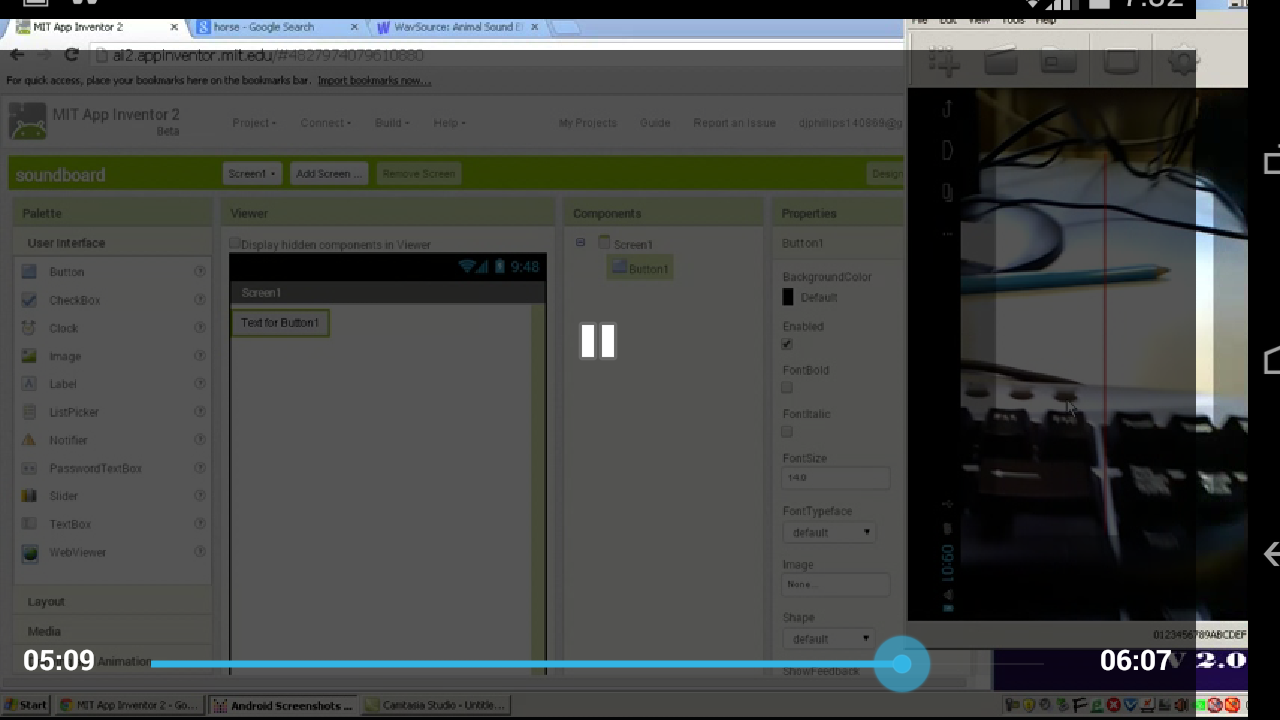Click the Report an Issue link
Screen dimensions: 1280x720
point(734,123)
